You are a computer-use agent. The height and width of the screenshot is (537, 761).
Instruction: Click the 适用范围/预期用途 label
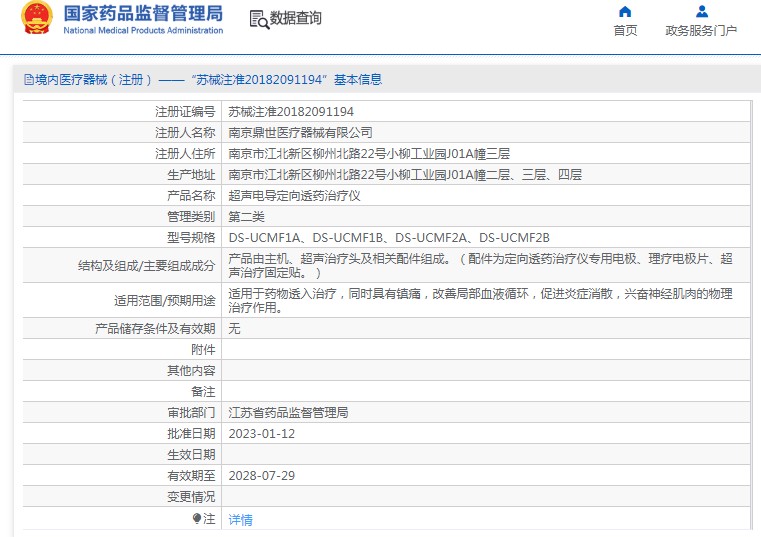(165, 301)
